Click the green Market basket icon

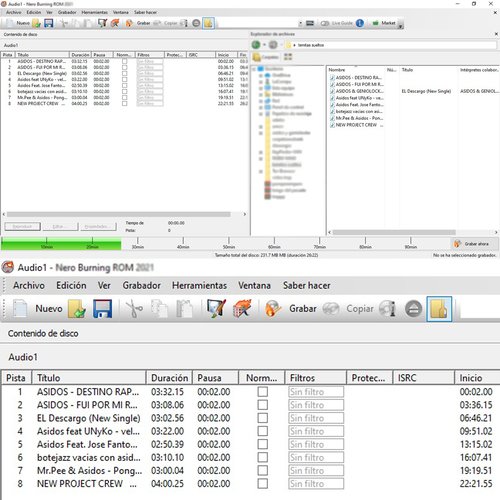tap(375, 23)
